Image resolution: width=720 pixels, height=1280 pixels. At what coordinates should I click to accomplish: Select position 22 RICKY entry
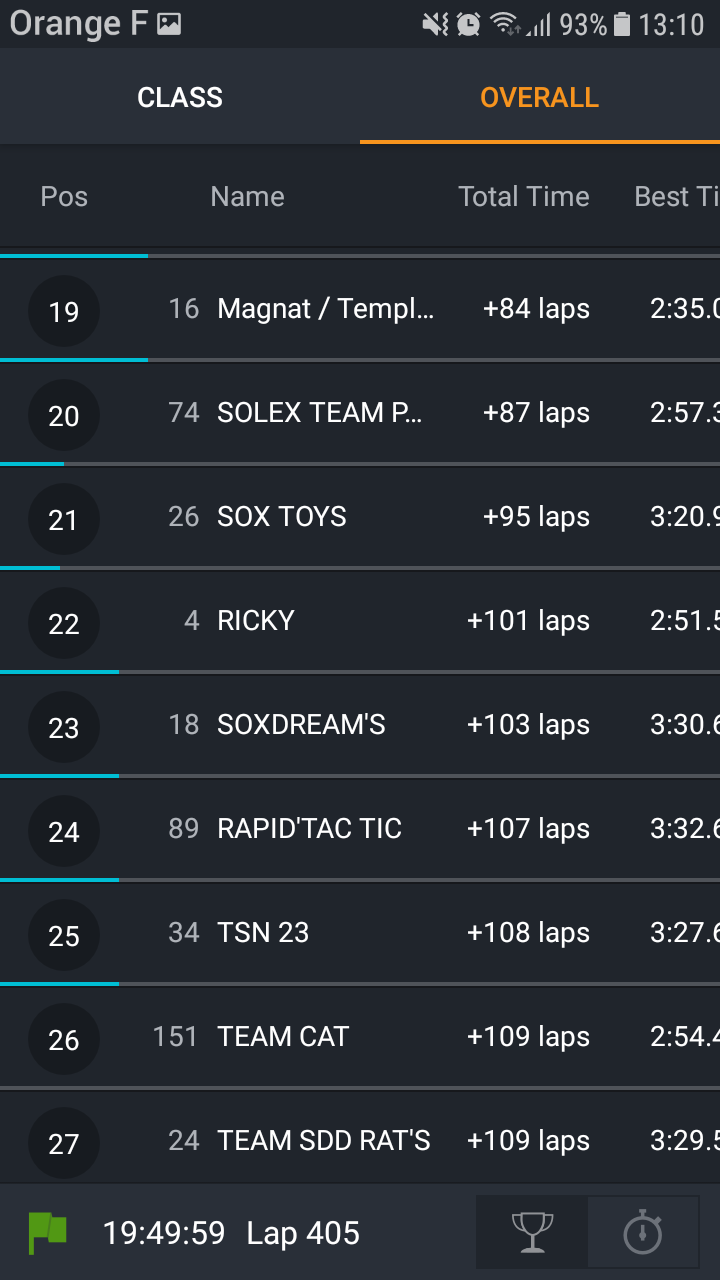tap(360, 622)
